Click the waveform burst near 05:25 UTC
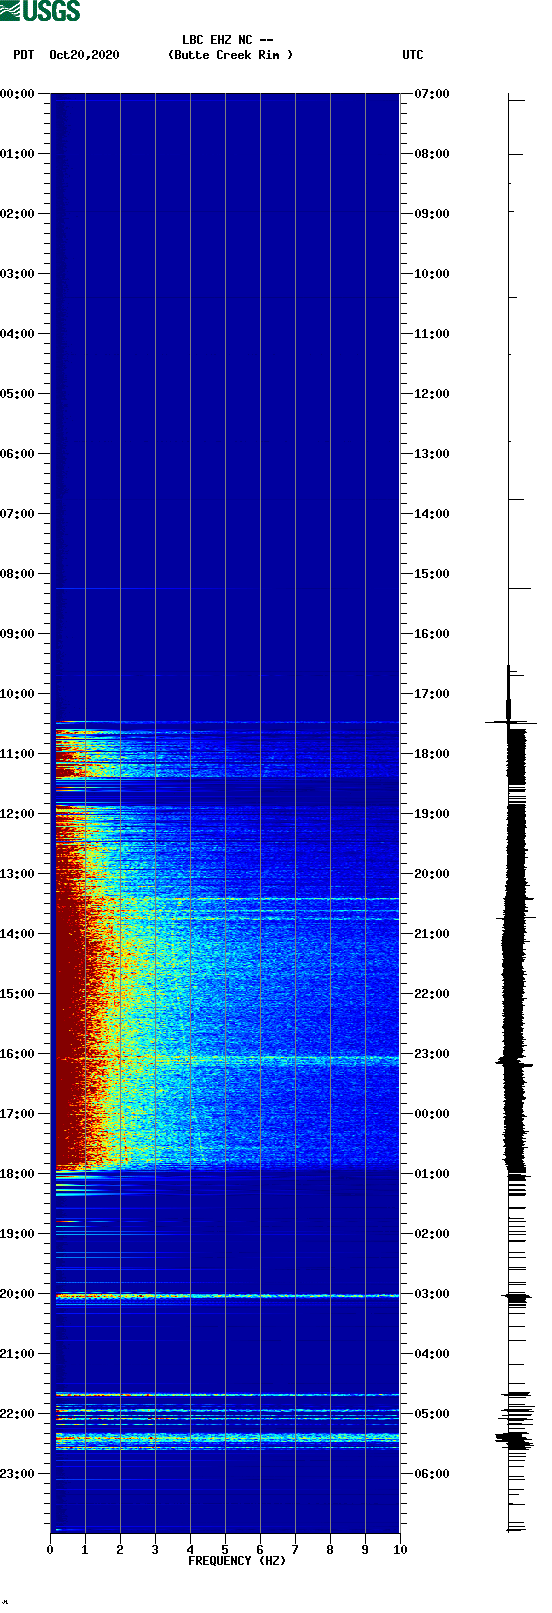 514,1440
